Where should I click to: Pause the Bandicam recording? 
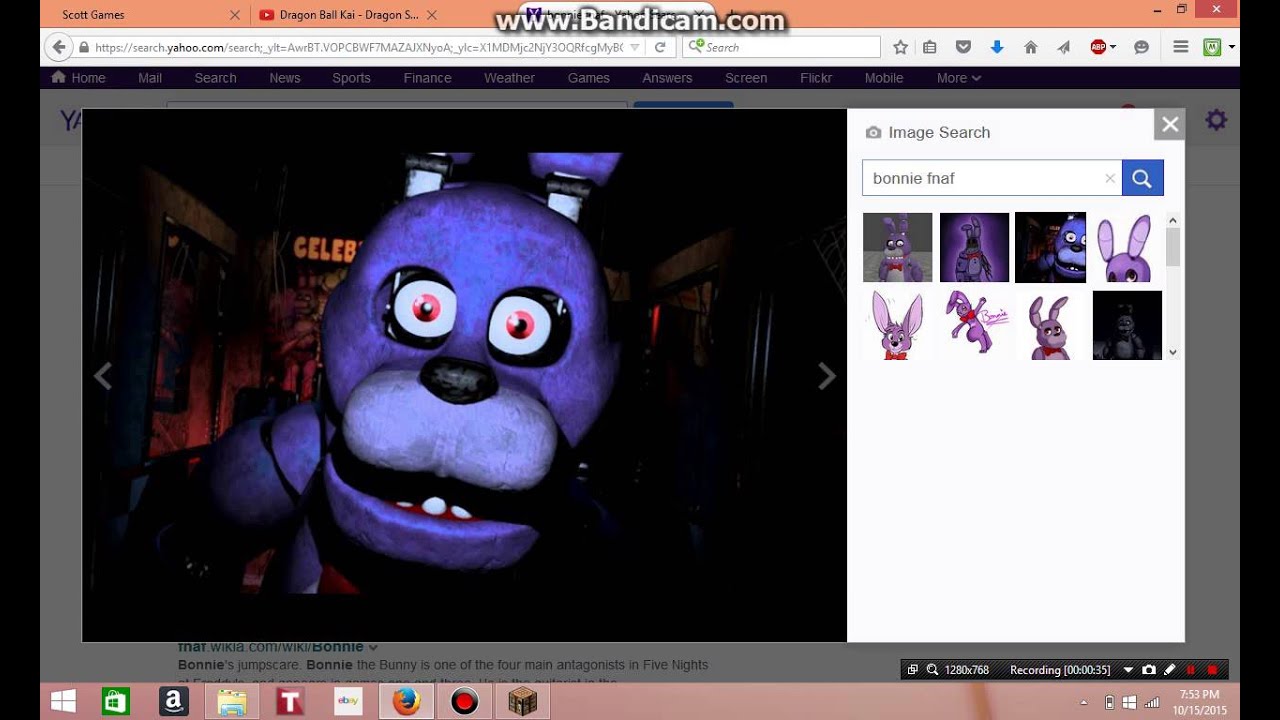(x=1190, y=670)
